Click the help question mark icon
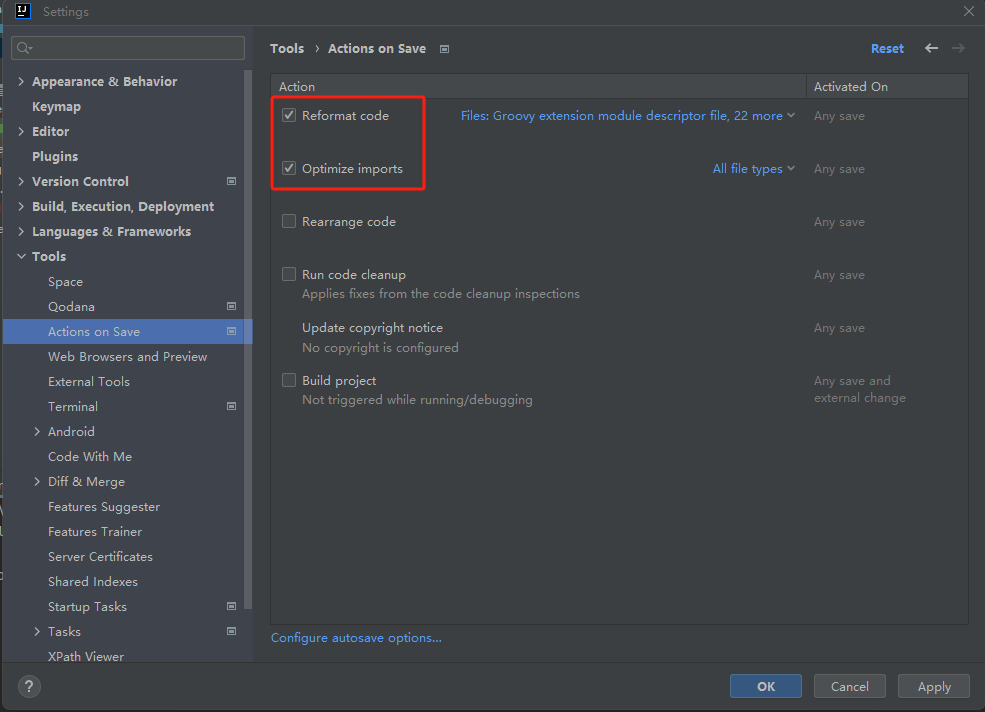This screenshot has width=985, height=712. [x=29, y=686]
